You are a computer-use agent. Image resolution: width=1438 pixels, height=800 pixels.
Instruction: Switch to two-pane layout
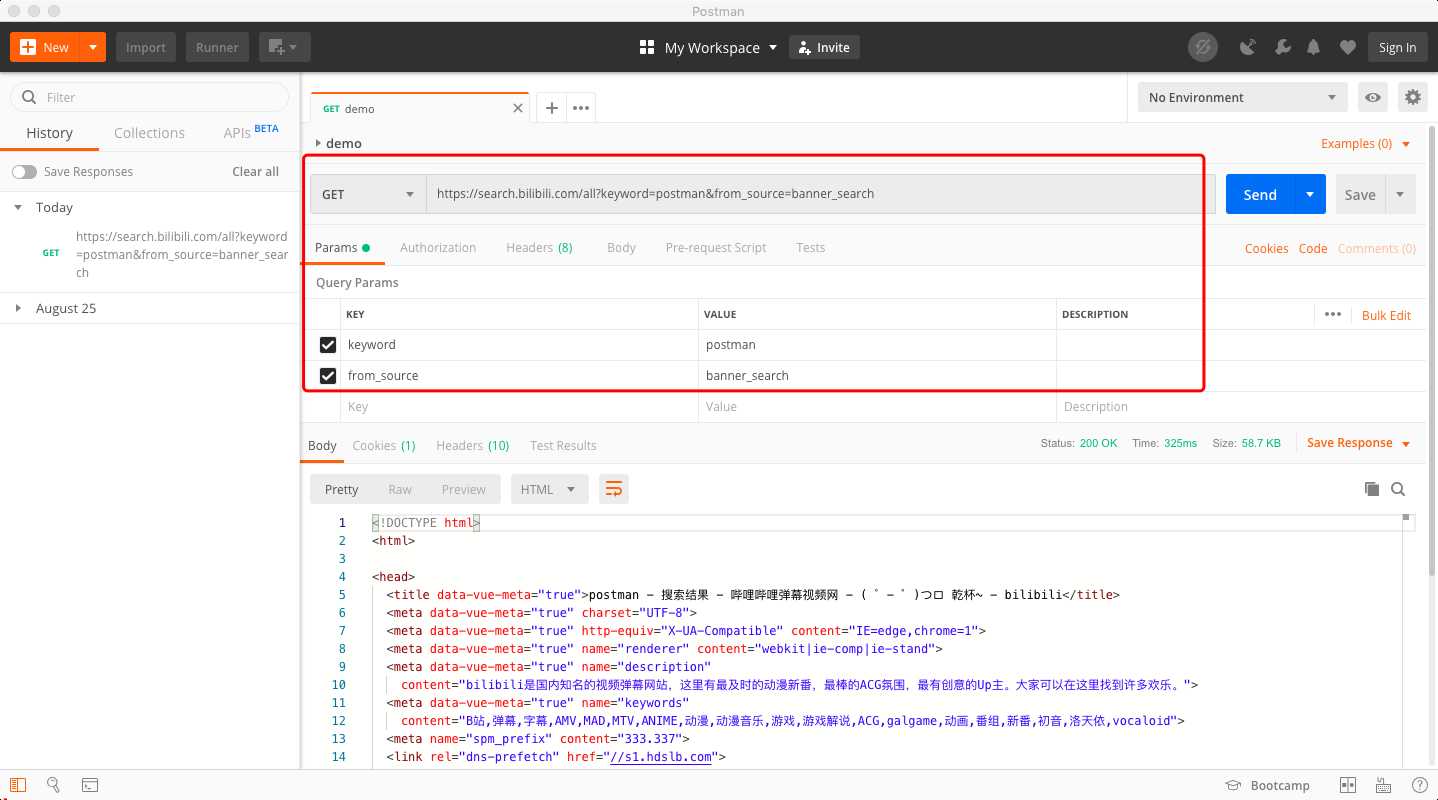click(1348, 785)
